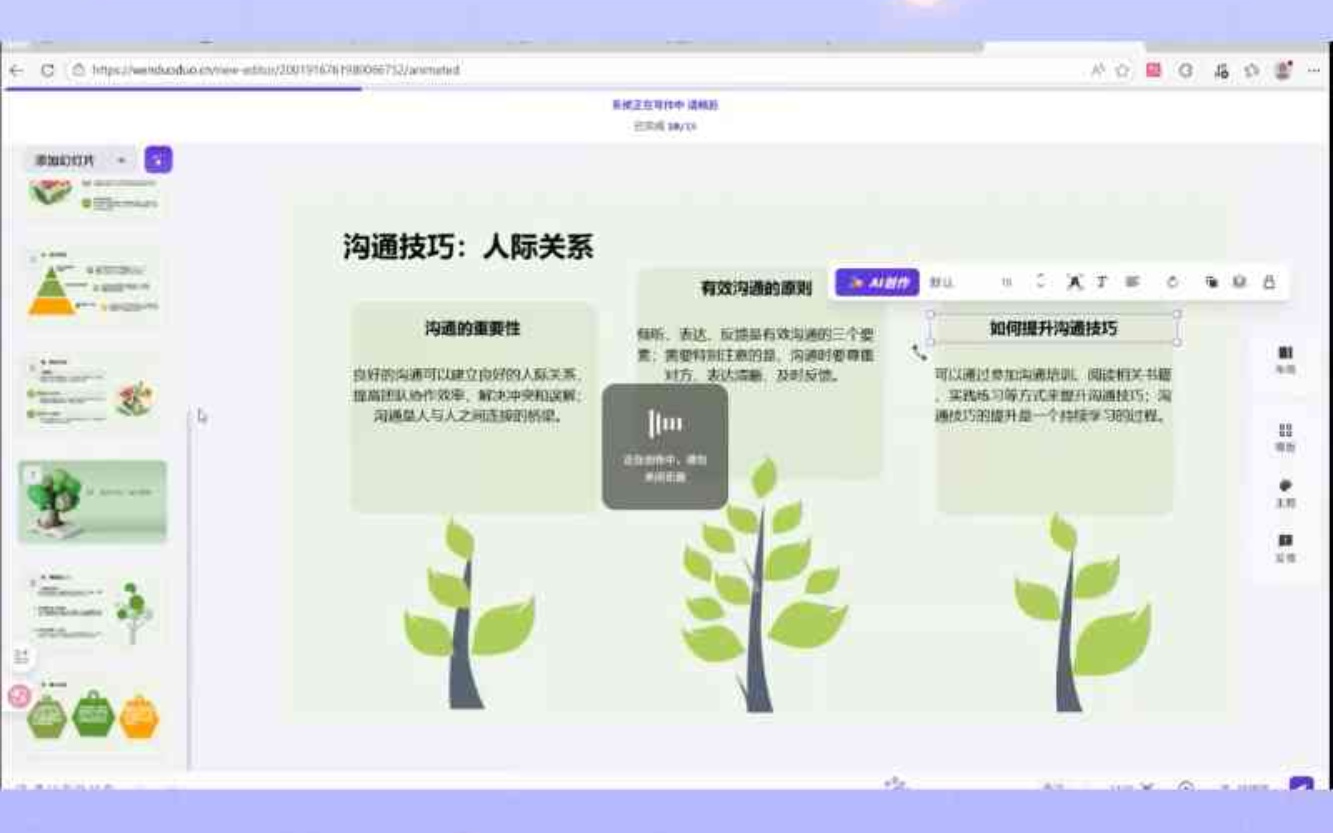
Task: Click the rotate icon in floating toolbar
Action: pyautogui.click(x=1172, y=283)
